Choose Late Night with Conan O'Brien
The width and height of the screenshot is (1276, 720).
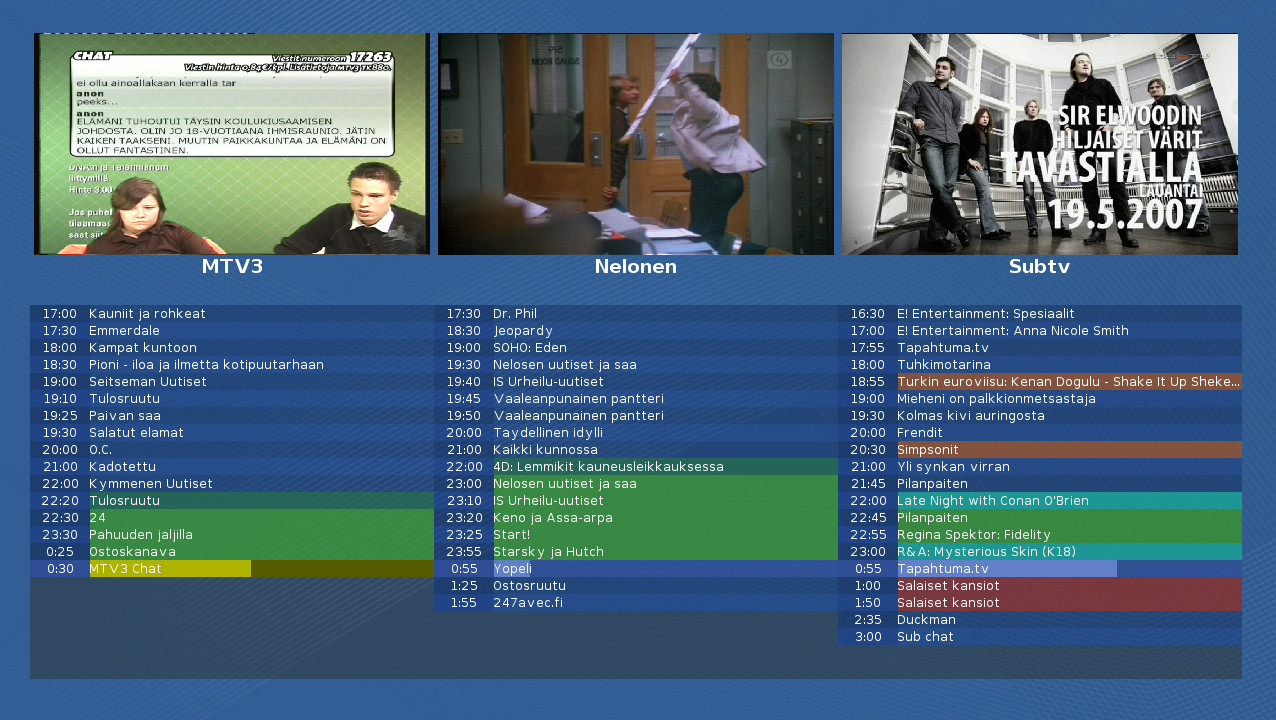coord(1040,501)
